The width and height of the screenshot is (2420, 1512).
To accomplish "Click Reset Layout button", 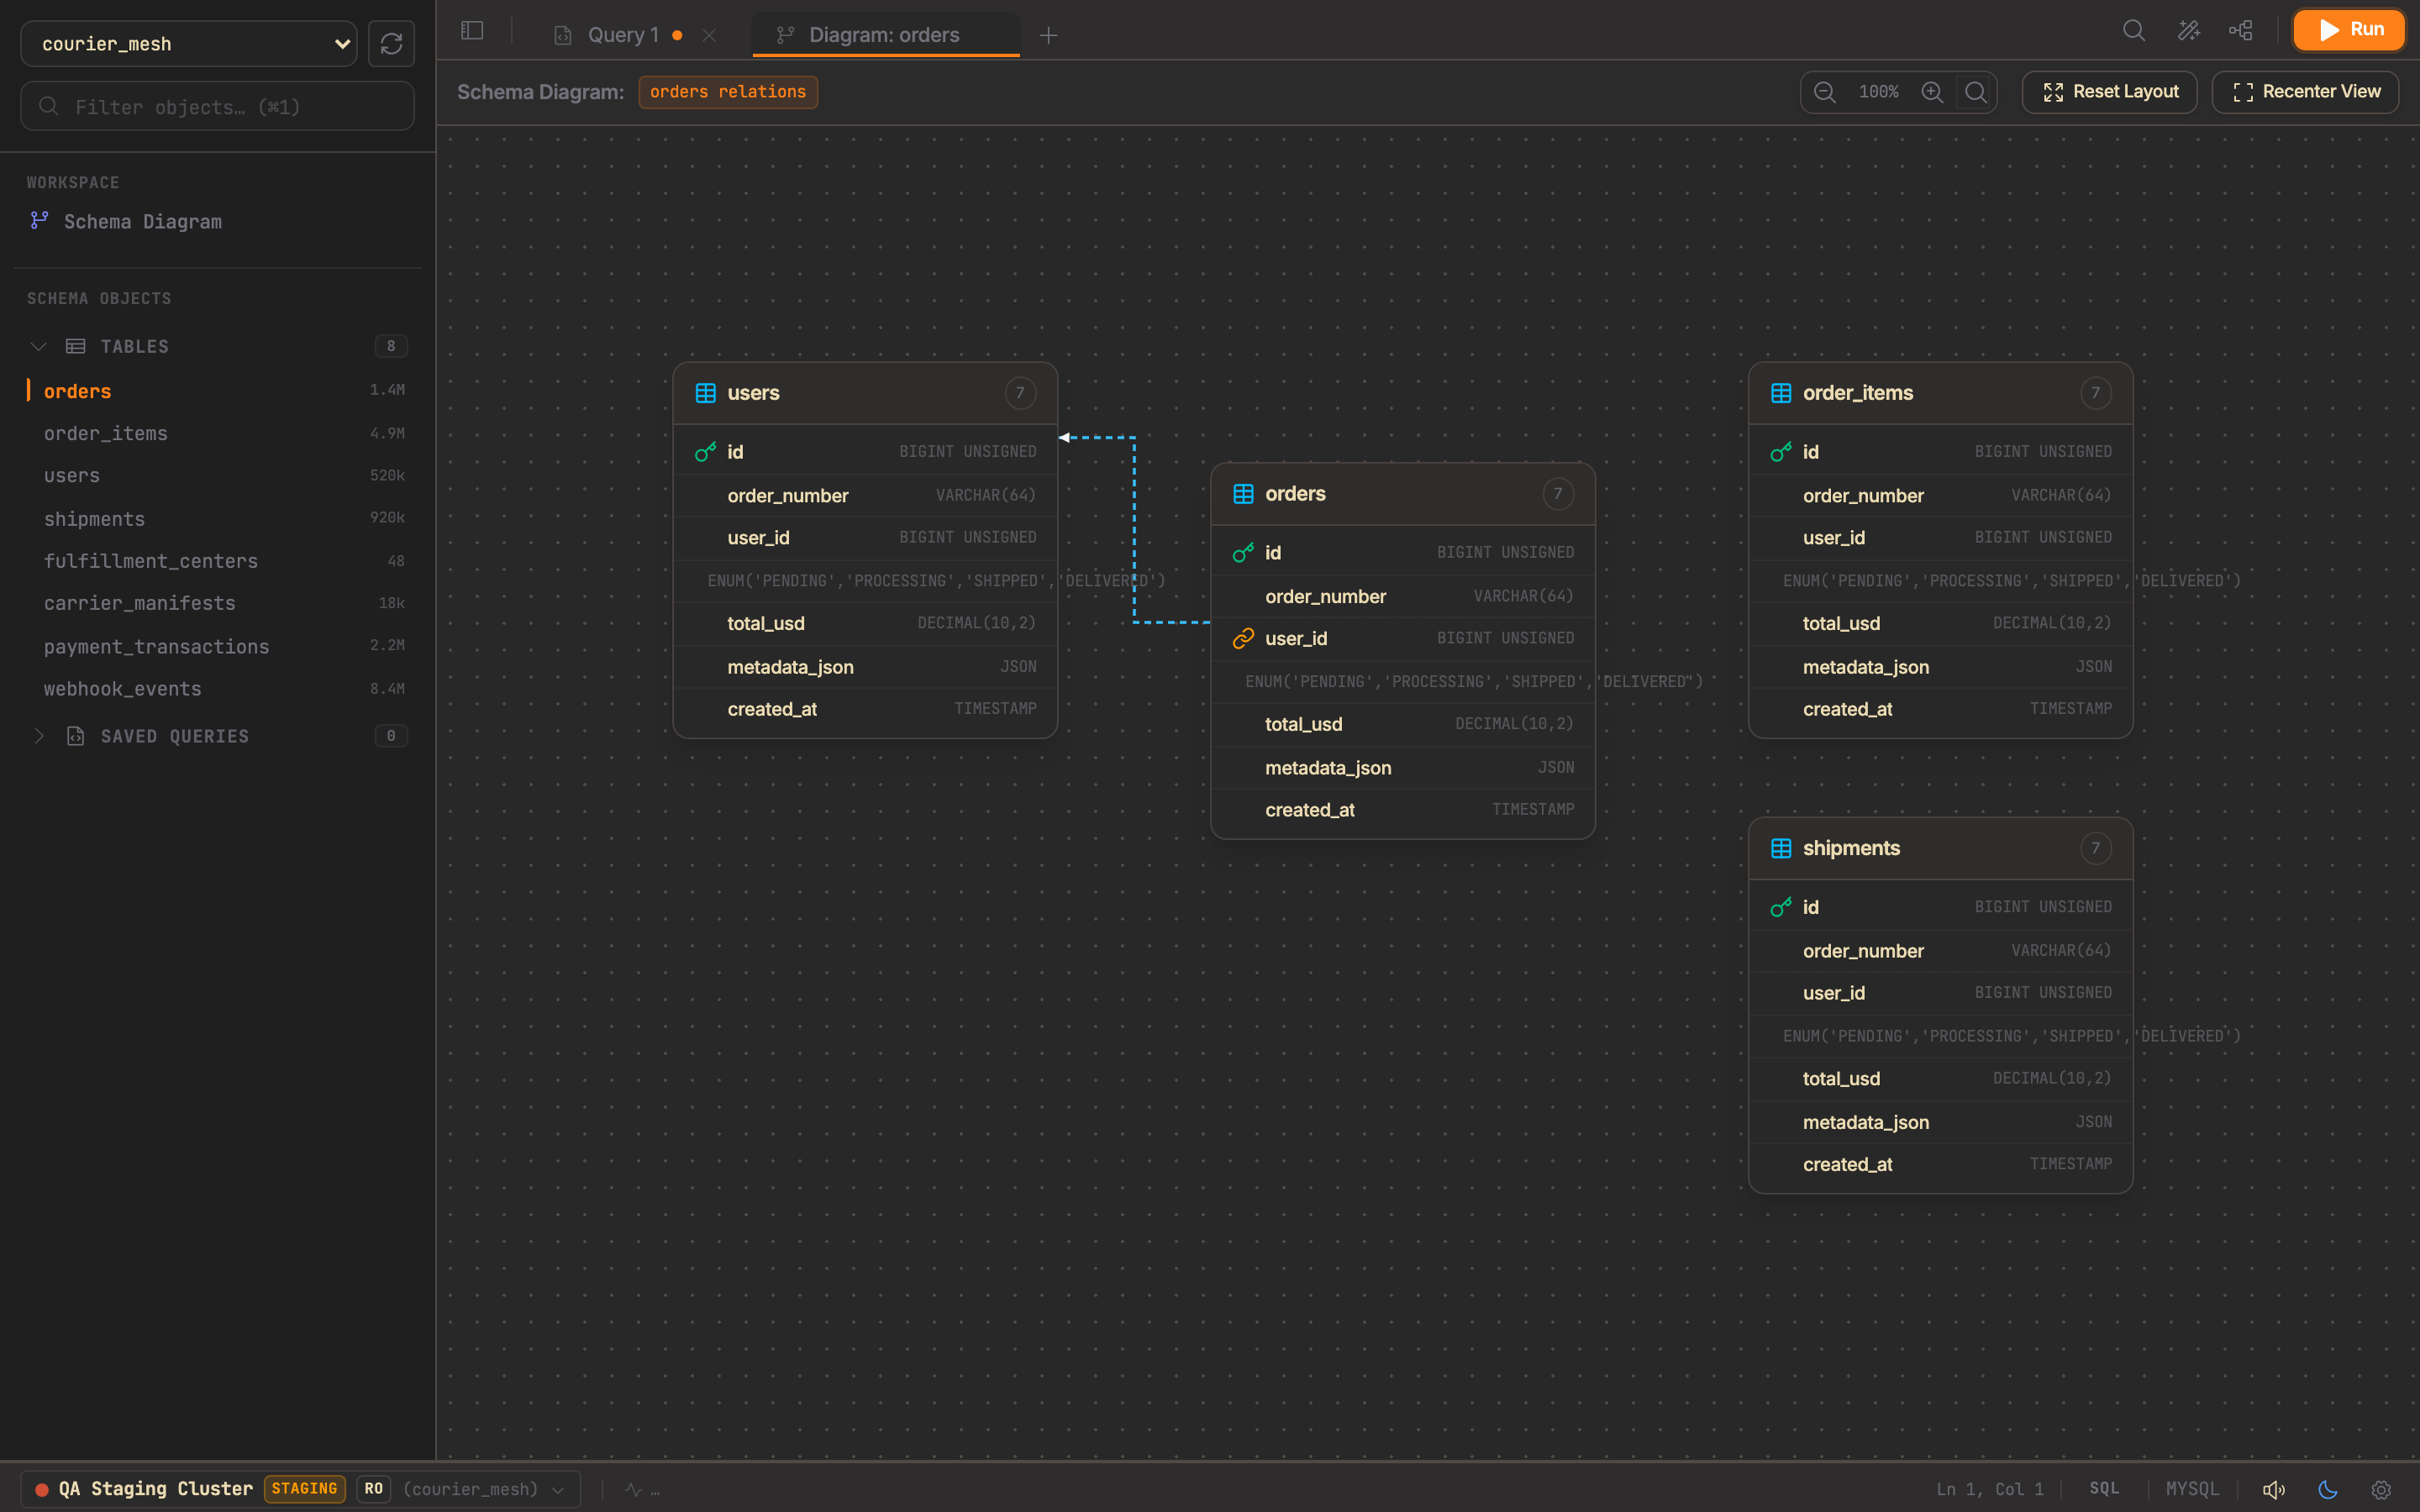I will [x=2110, y=92].
